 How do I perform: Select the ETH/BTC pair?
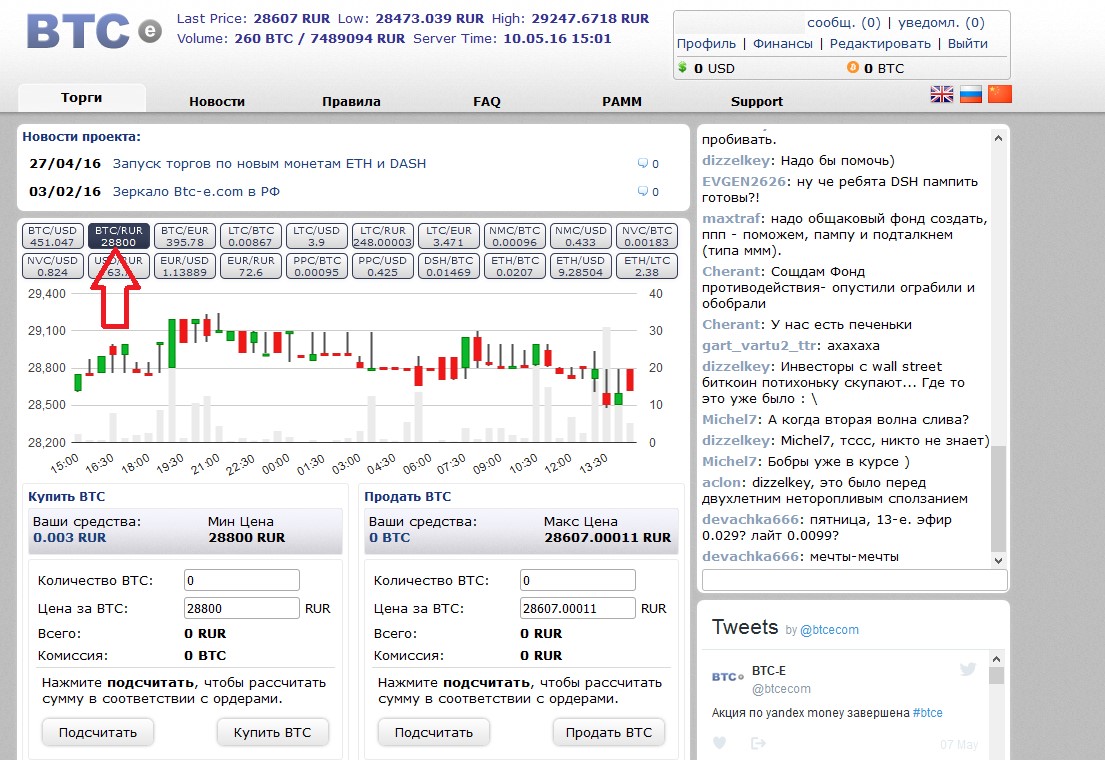pos(514,266)
